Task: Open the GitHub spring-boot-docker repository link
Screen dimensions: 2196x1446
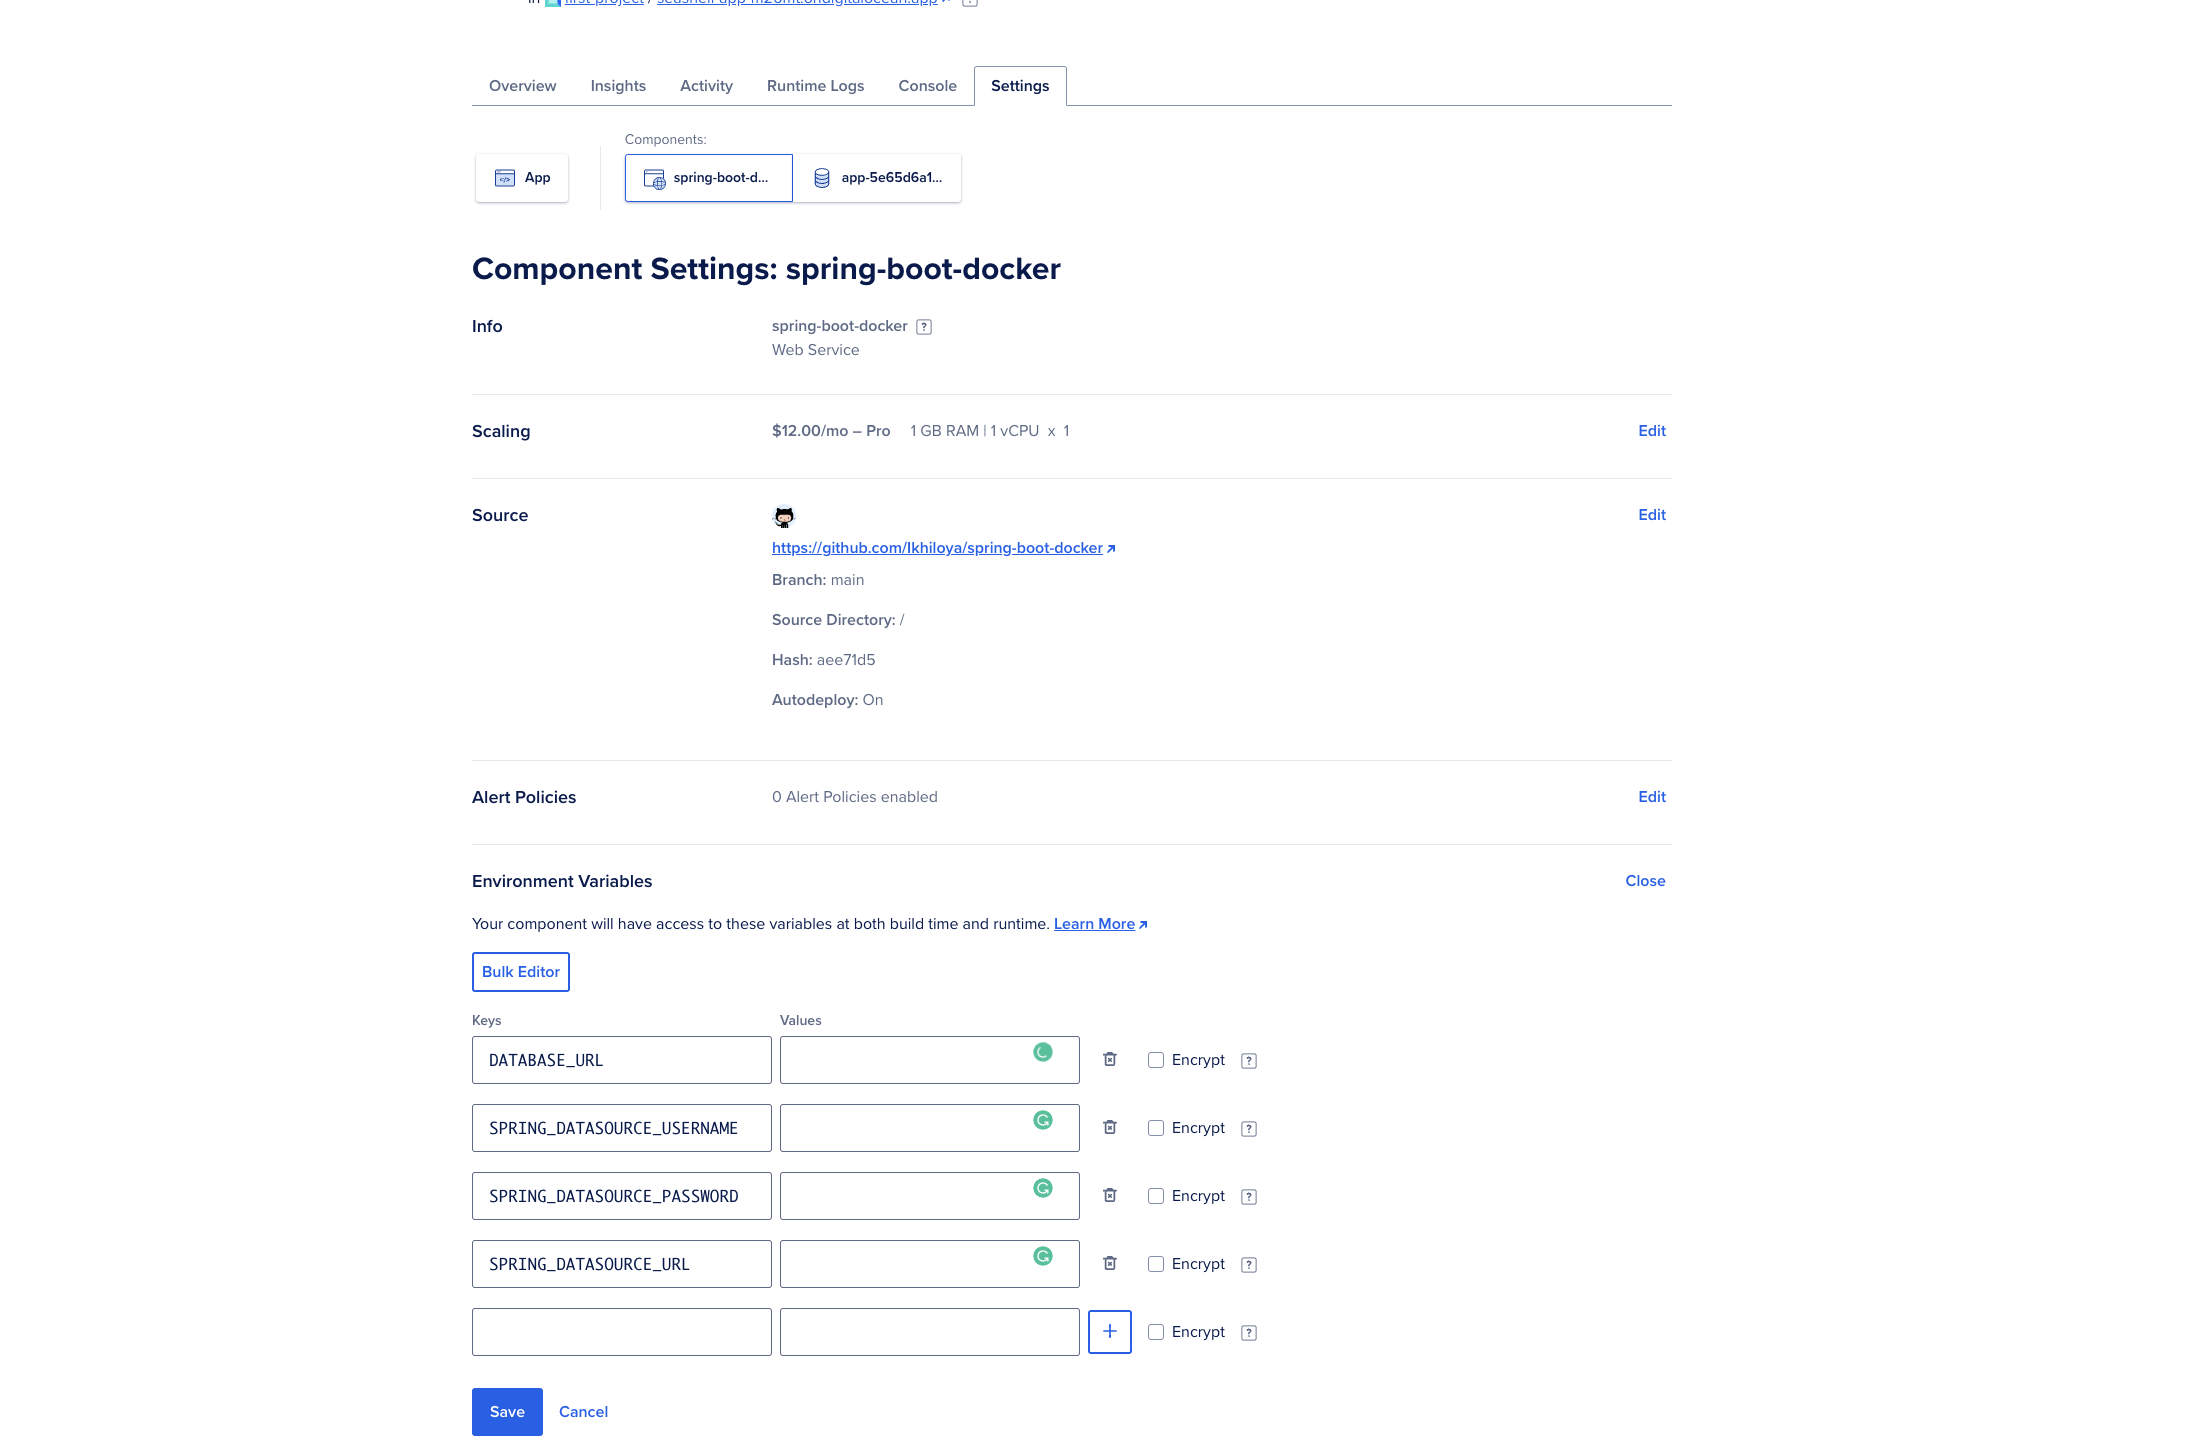Action: point(937,548)
